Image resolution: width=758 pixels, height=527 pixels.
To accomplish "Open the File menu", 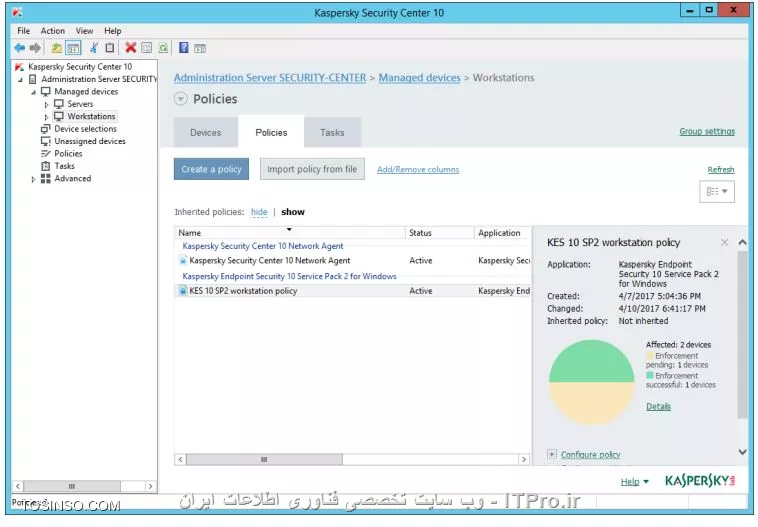I will (23, 31).
